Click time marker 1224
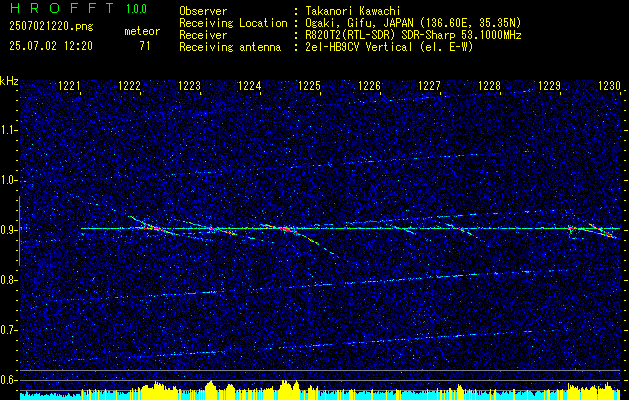Viewport: 629px width, 400px height. [x=250, y=85]
